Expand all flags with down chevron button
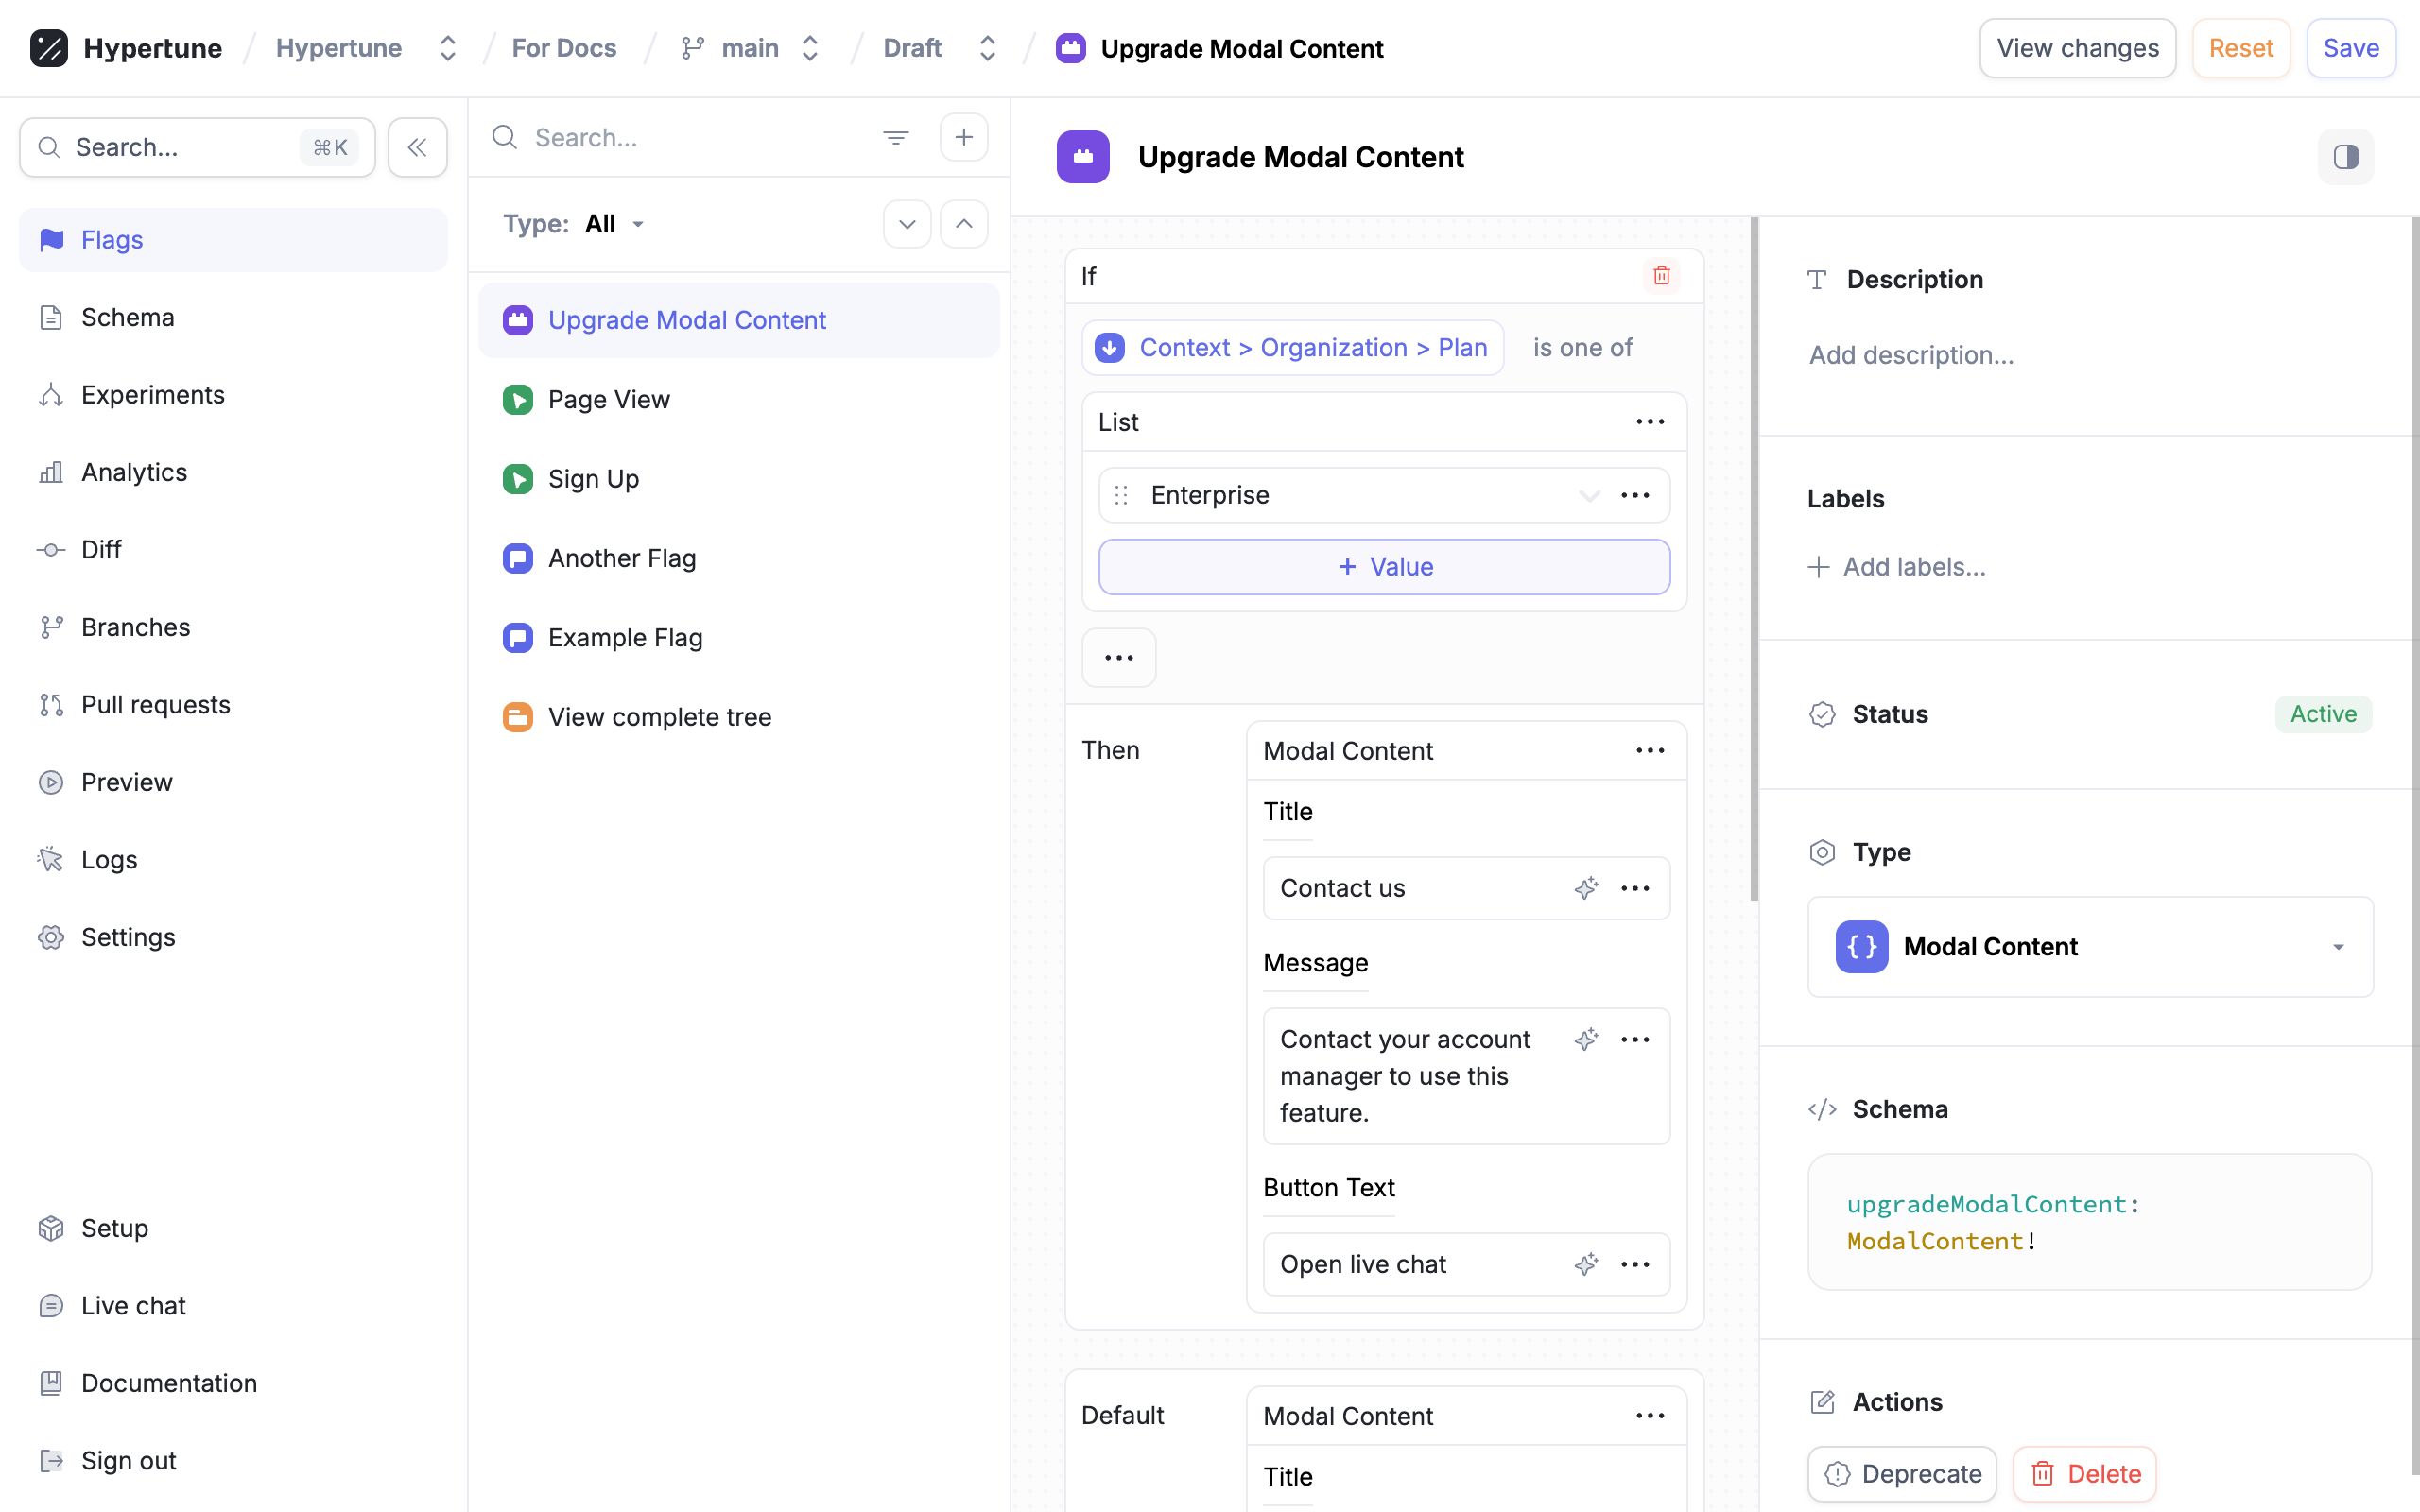 tap(907, 224)
